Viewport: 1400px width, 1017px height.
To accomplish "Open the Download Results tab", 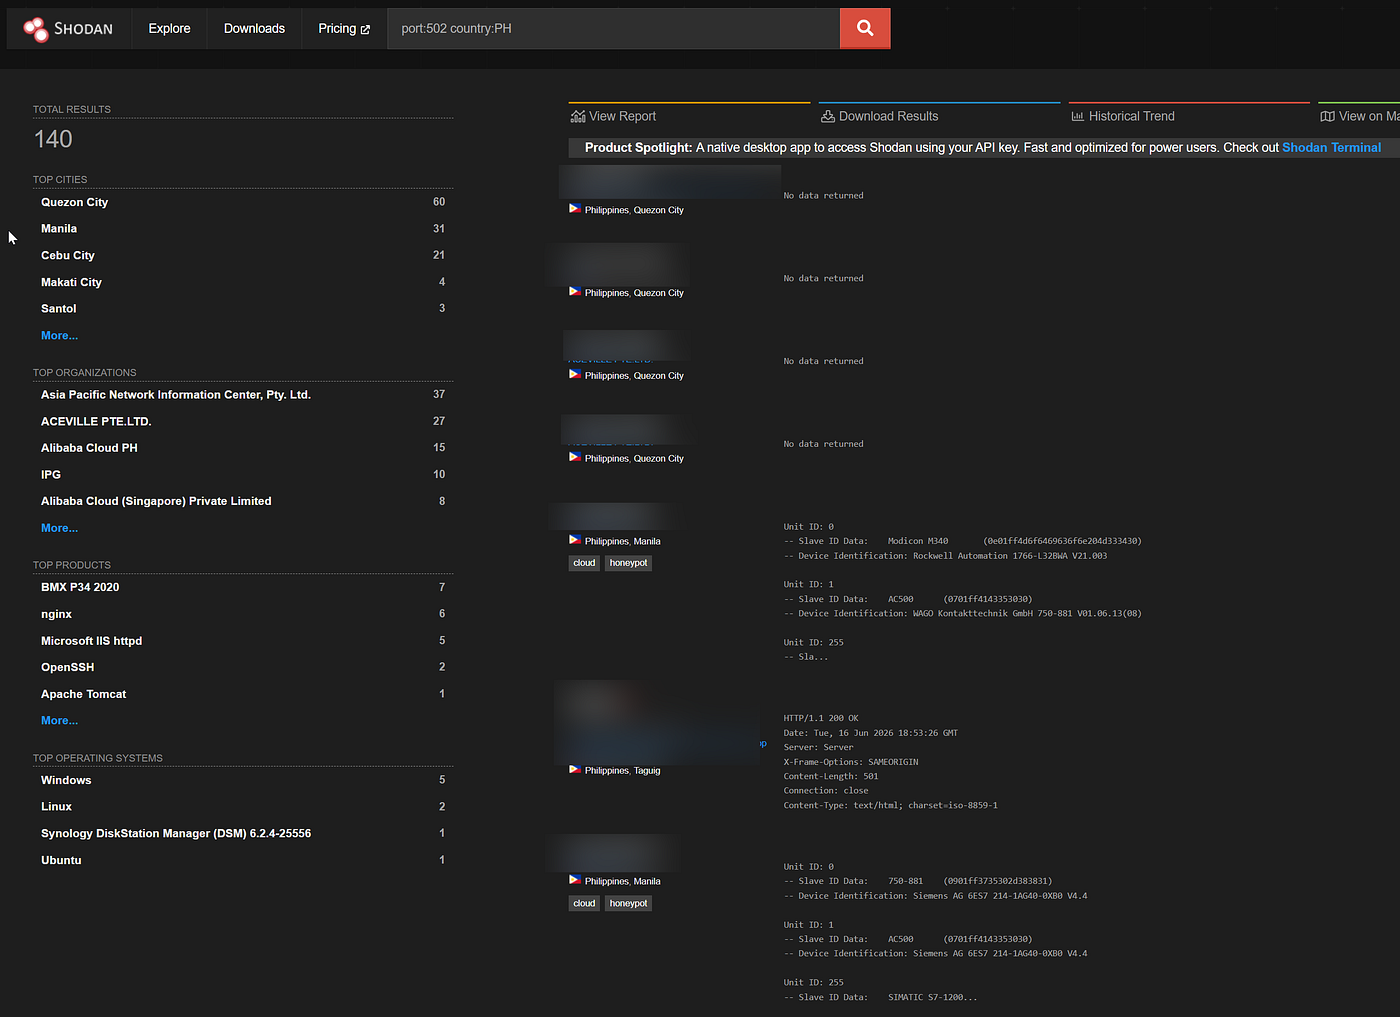I will [939, 116].
